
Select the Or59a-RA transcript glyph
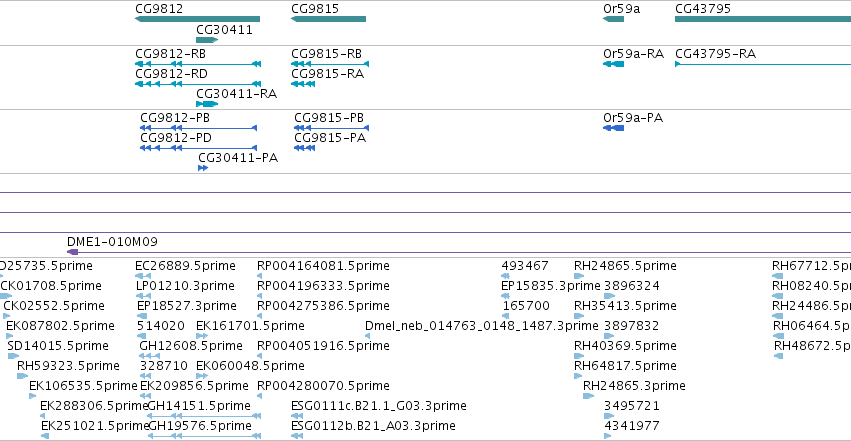click(x=613, y=64)
